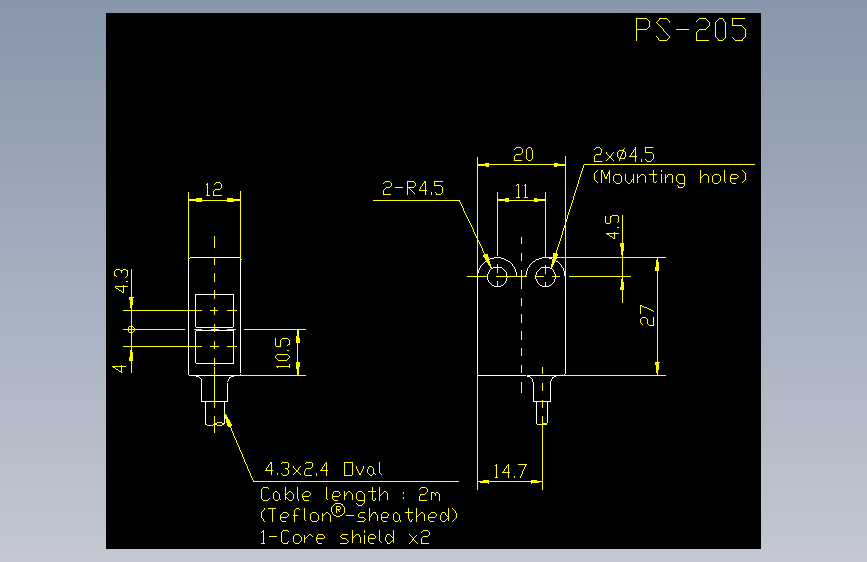Viewport: 867px width, 562px height.
Task: Click the 4.3x2.4 Oval cable note
Action: pyautogui.click(x=323, y=470)
